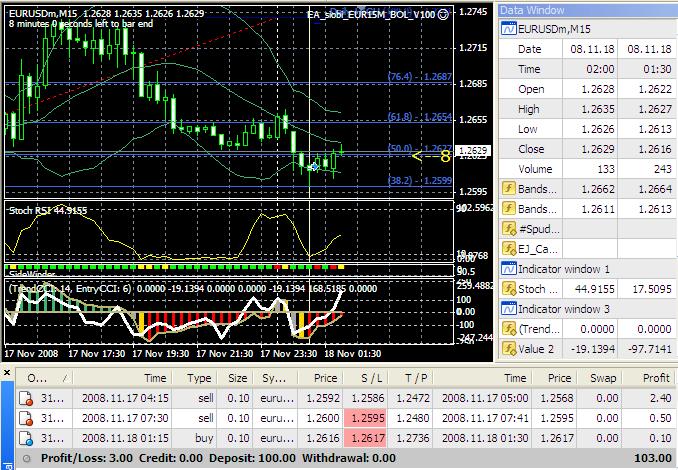Sort by the Size column header

click(235, 378)
